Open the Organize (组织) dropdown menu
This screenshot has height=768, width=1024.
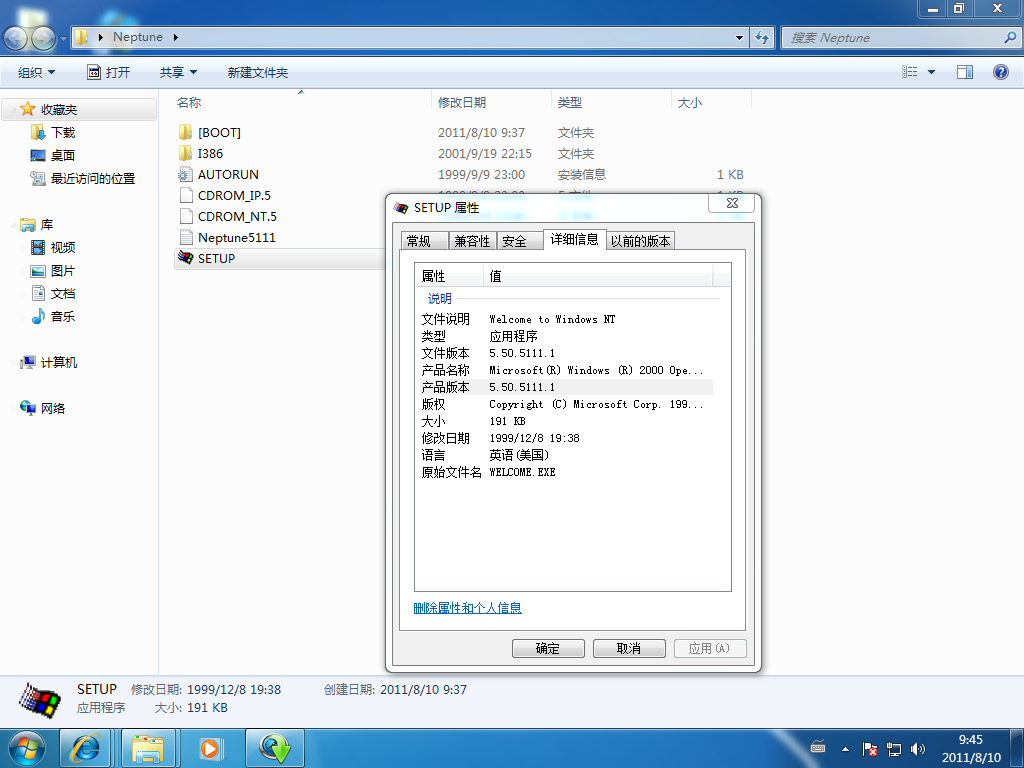pos(37,72)
